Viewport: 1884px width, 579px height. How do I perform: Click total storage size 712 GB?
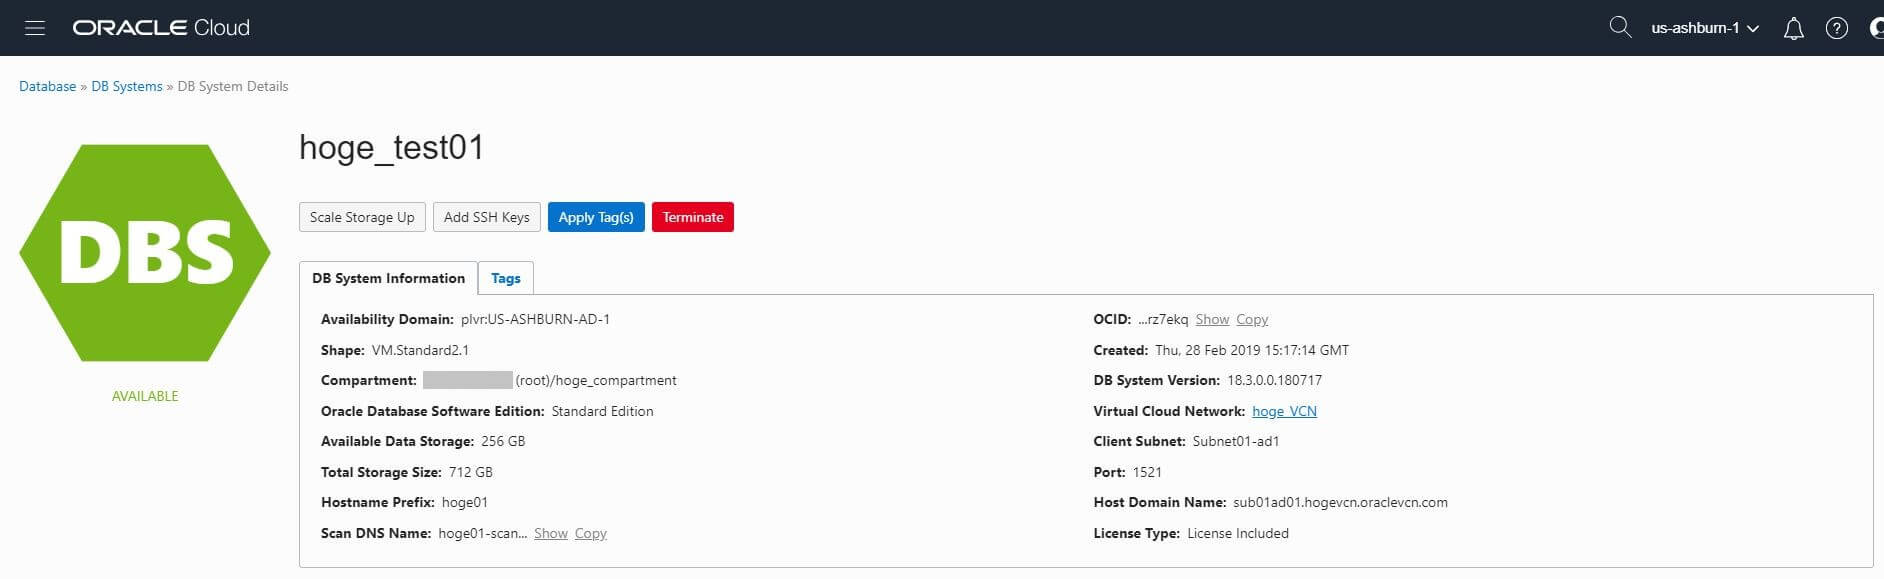(x=471, y=472)
